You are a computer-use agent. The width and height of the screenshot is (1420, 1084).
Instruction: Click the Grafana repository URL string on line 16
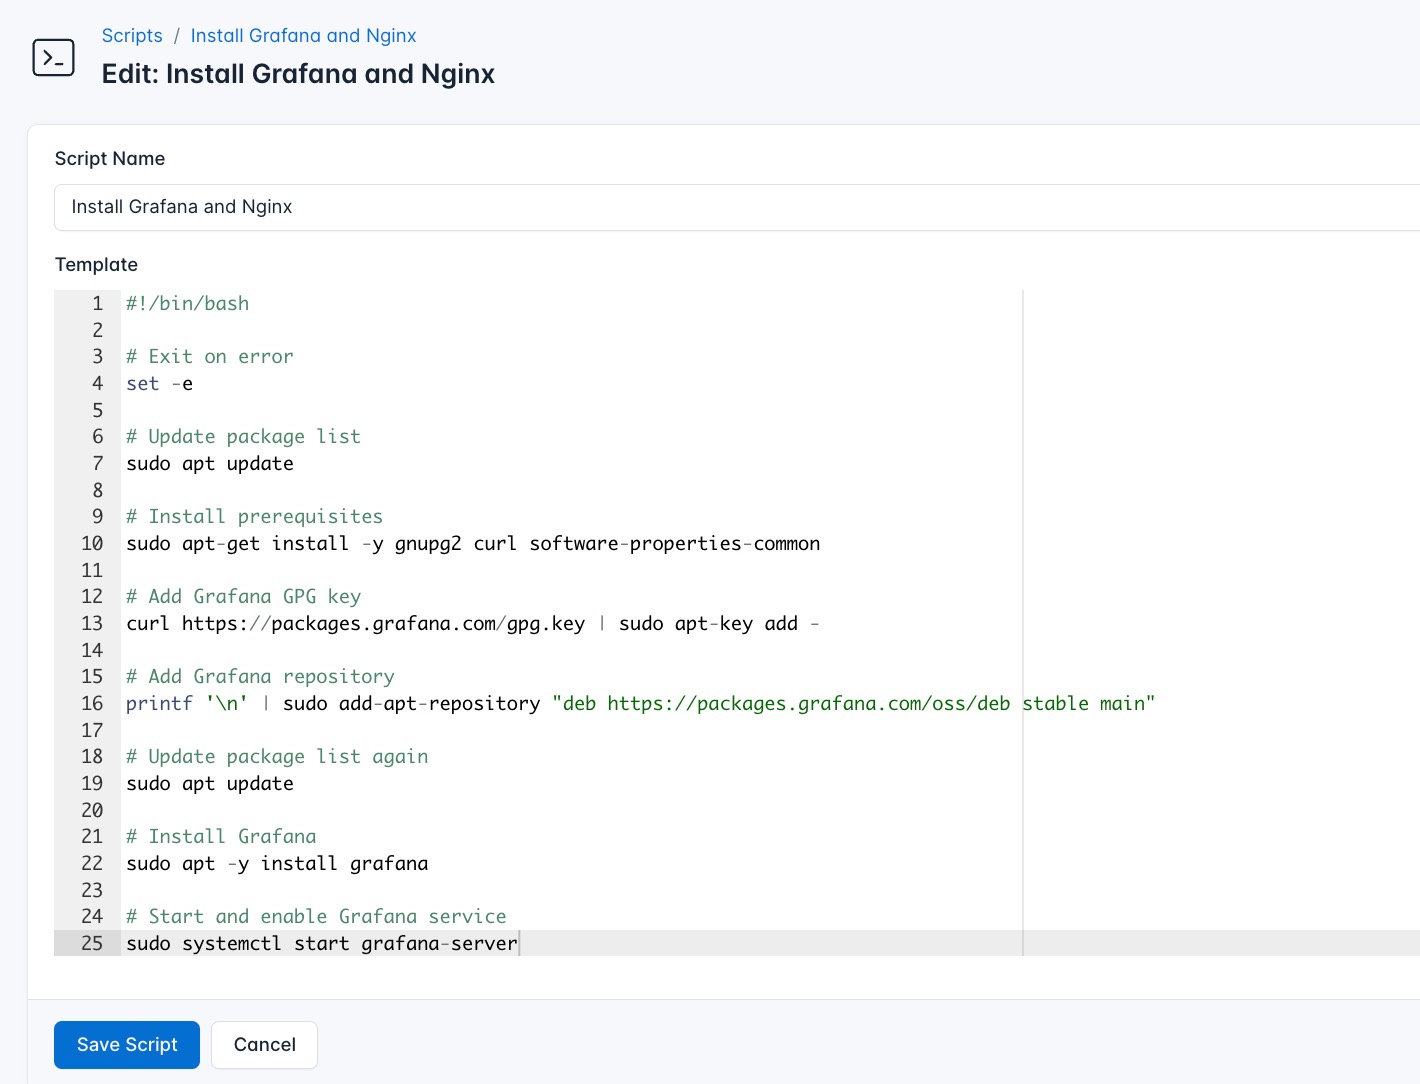click(x=855, y=703)
